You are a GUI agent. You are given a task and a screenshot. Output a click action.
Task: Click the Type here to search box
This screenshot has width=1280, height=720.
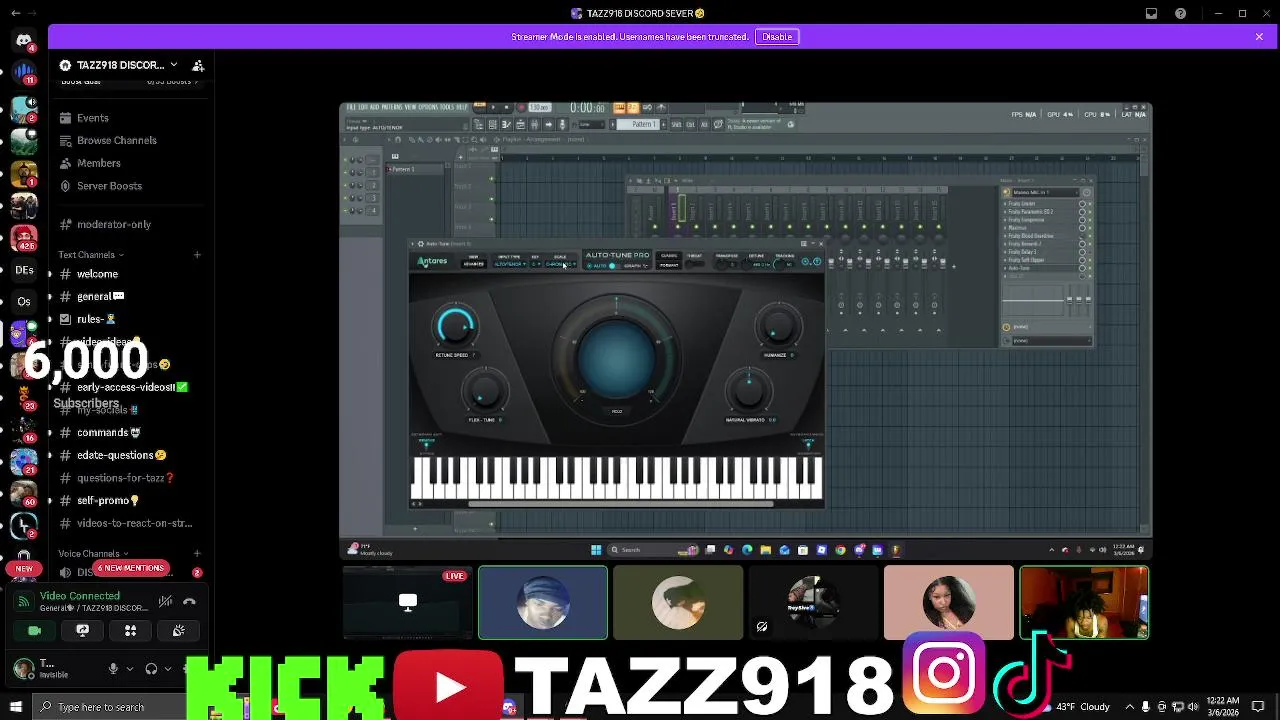[108, 707]
